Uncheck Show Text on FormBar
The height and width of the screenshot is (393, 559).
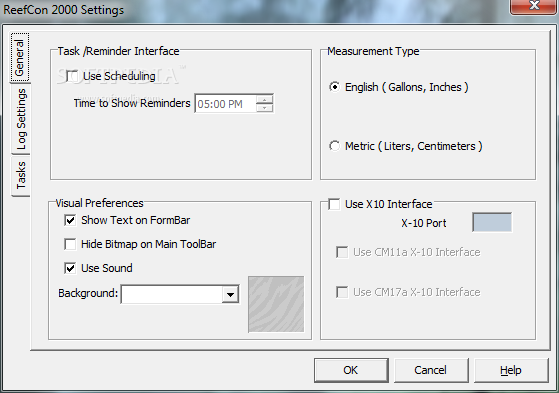pos(70,220)
